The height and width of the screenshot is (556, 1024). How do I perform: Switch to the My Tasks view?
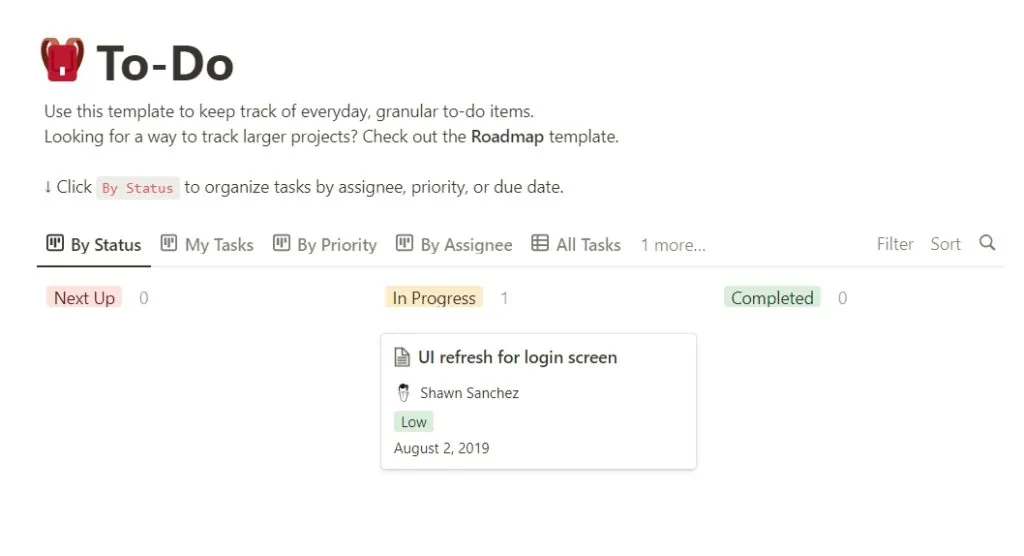(219, 245)
